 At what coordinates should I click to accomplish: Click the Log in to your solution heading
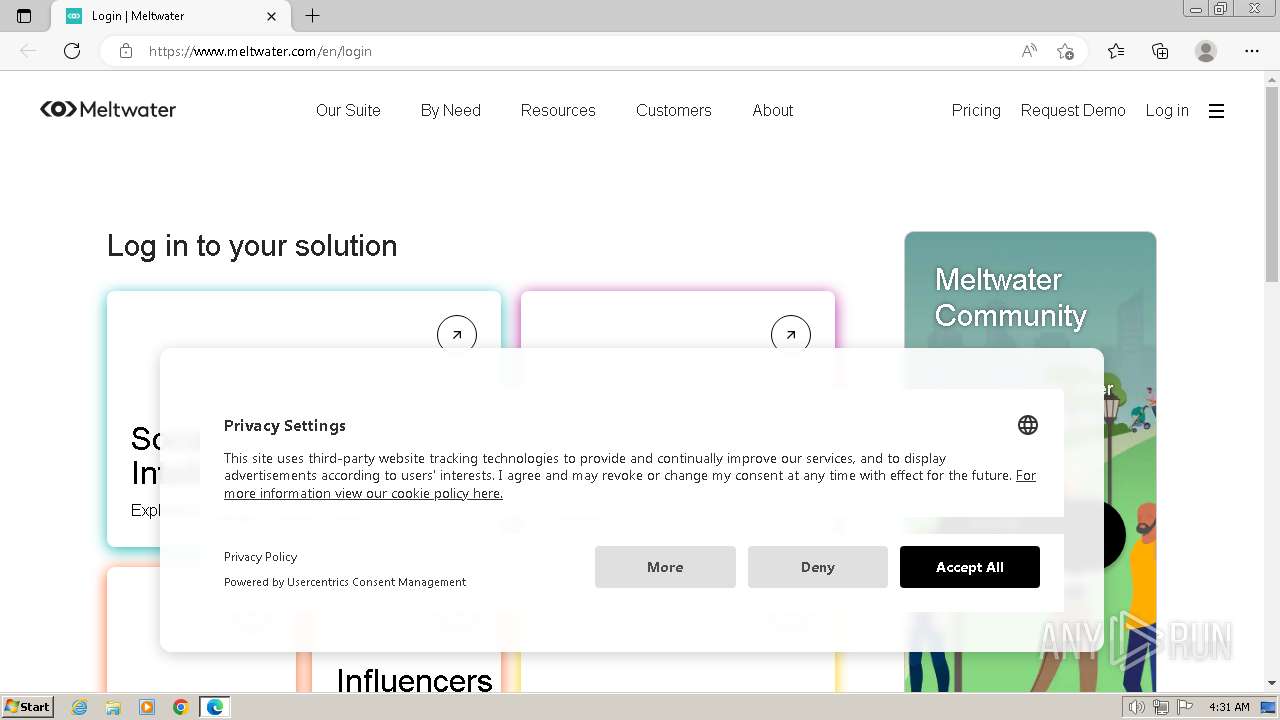[252, 246]
